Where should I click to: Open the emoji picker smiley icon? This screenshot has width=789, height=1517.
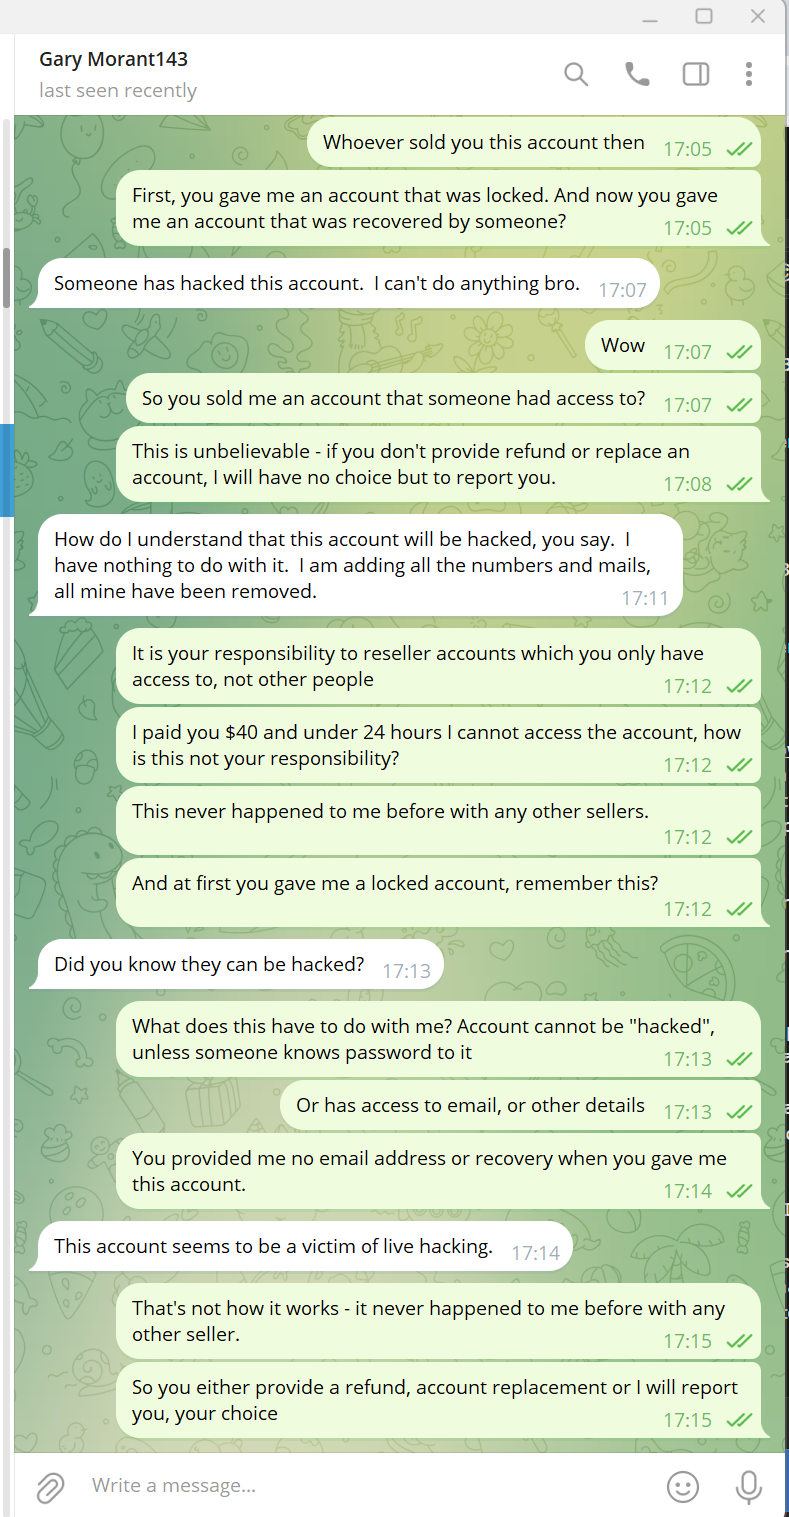pos(683,1486)
